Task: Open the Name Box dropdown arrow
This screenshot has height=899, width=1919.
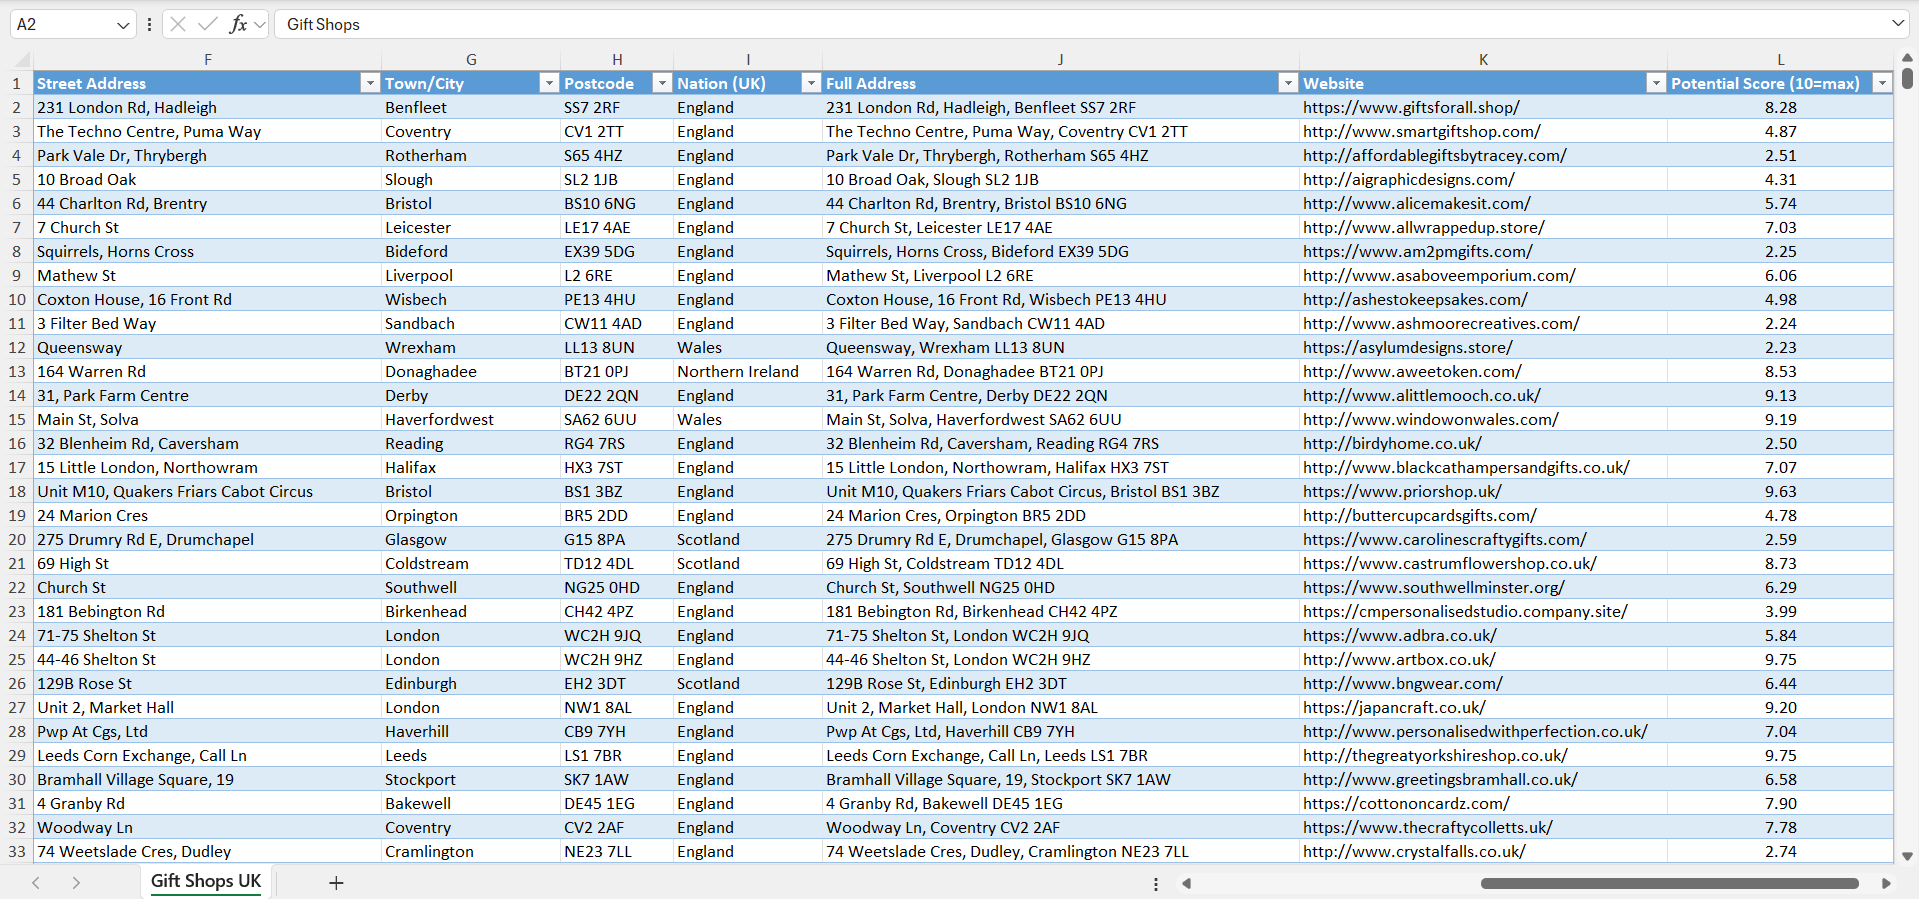Action: click(123, 25)
